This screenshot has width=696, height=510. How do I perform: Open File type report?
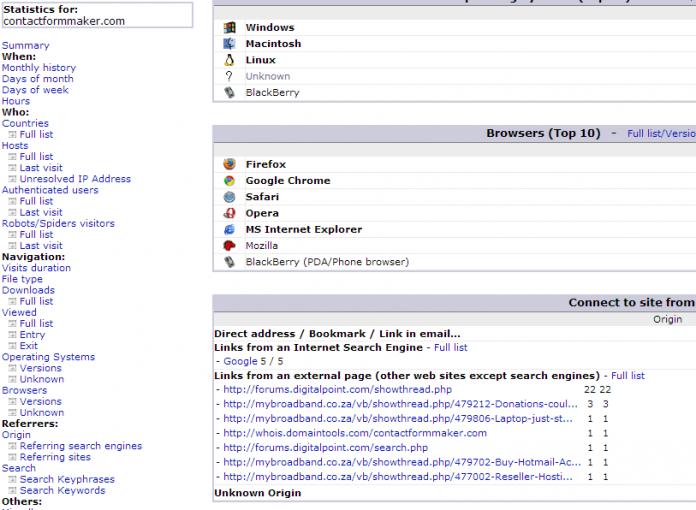[22, 279]
